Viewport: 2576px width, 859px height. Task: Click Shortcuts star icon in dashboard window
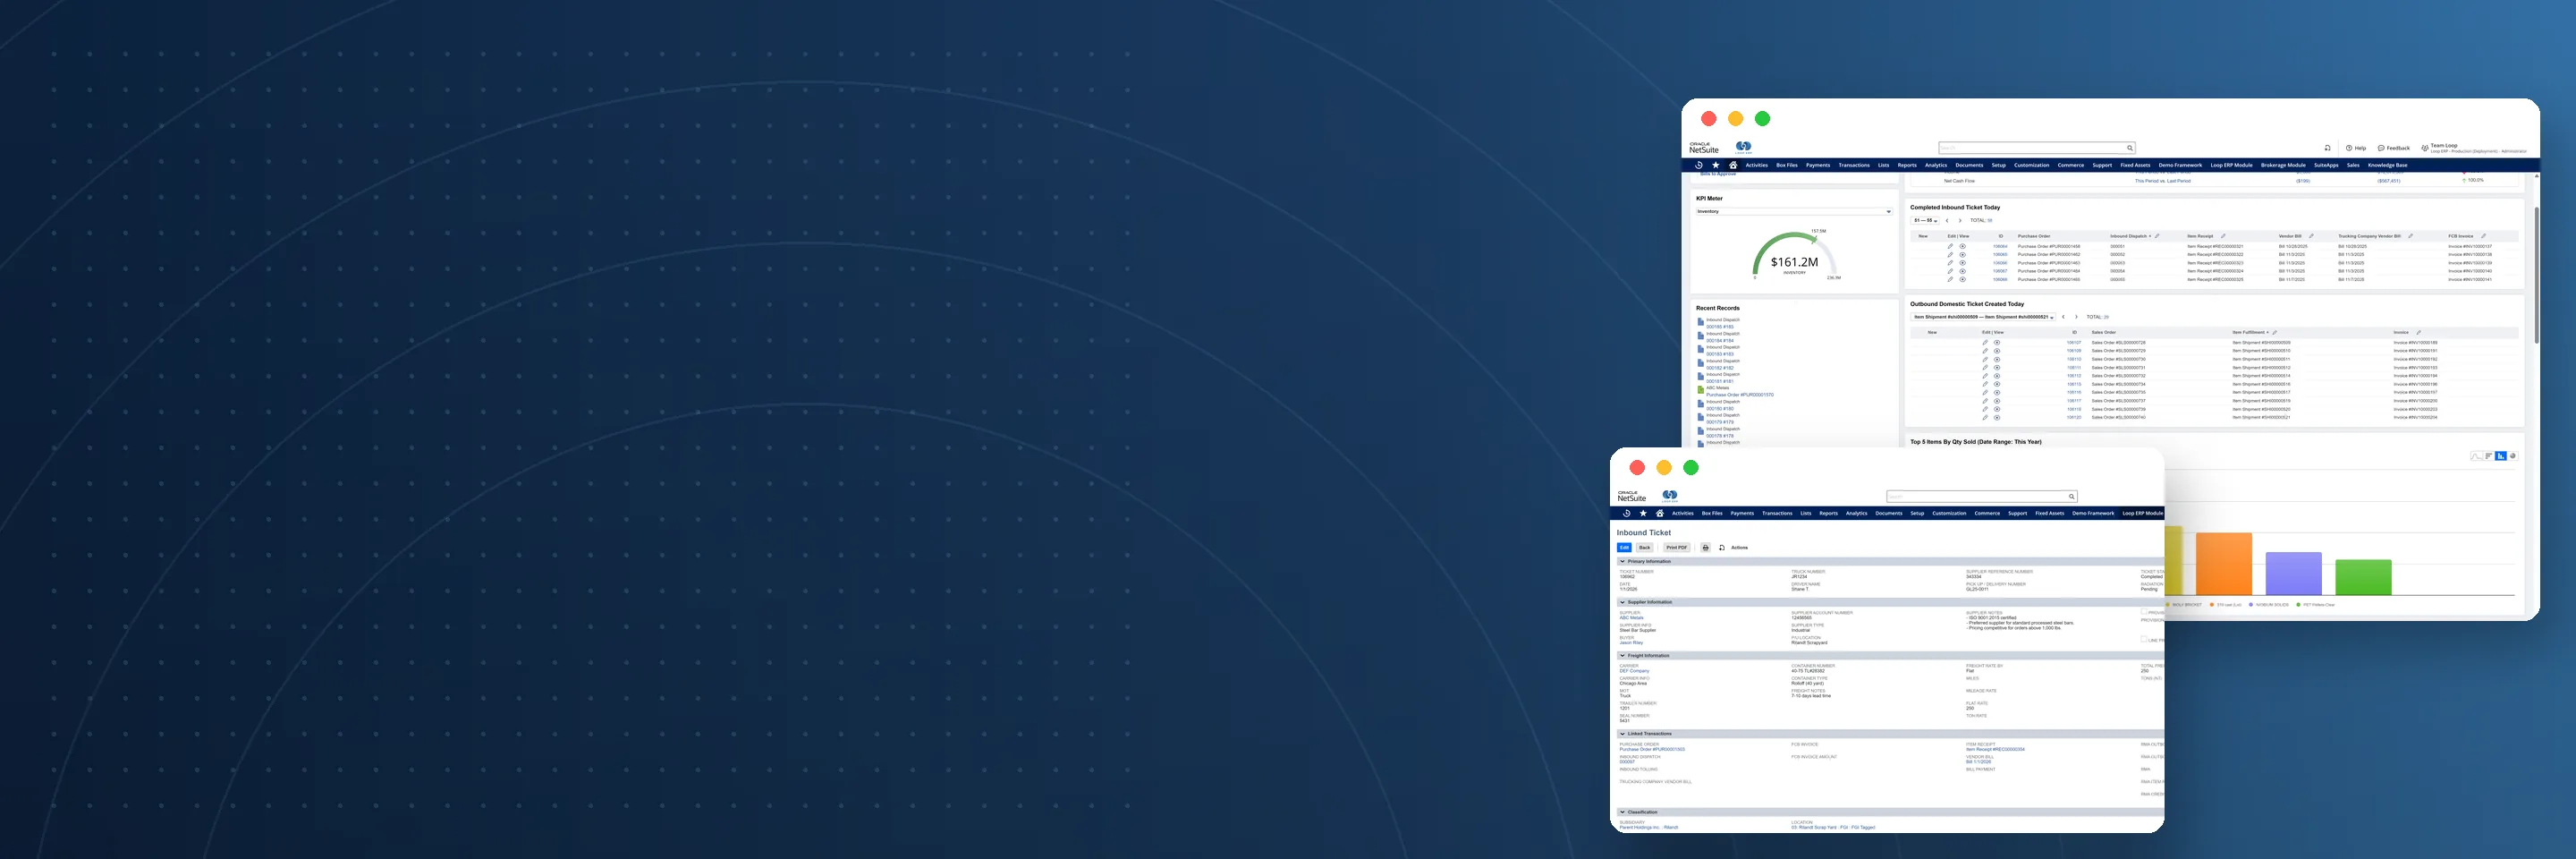(1716, 166)
